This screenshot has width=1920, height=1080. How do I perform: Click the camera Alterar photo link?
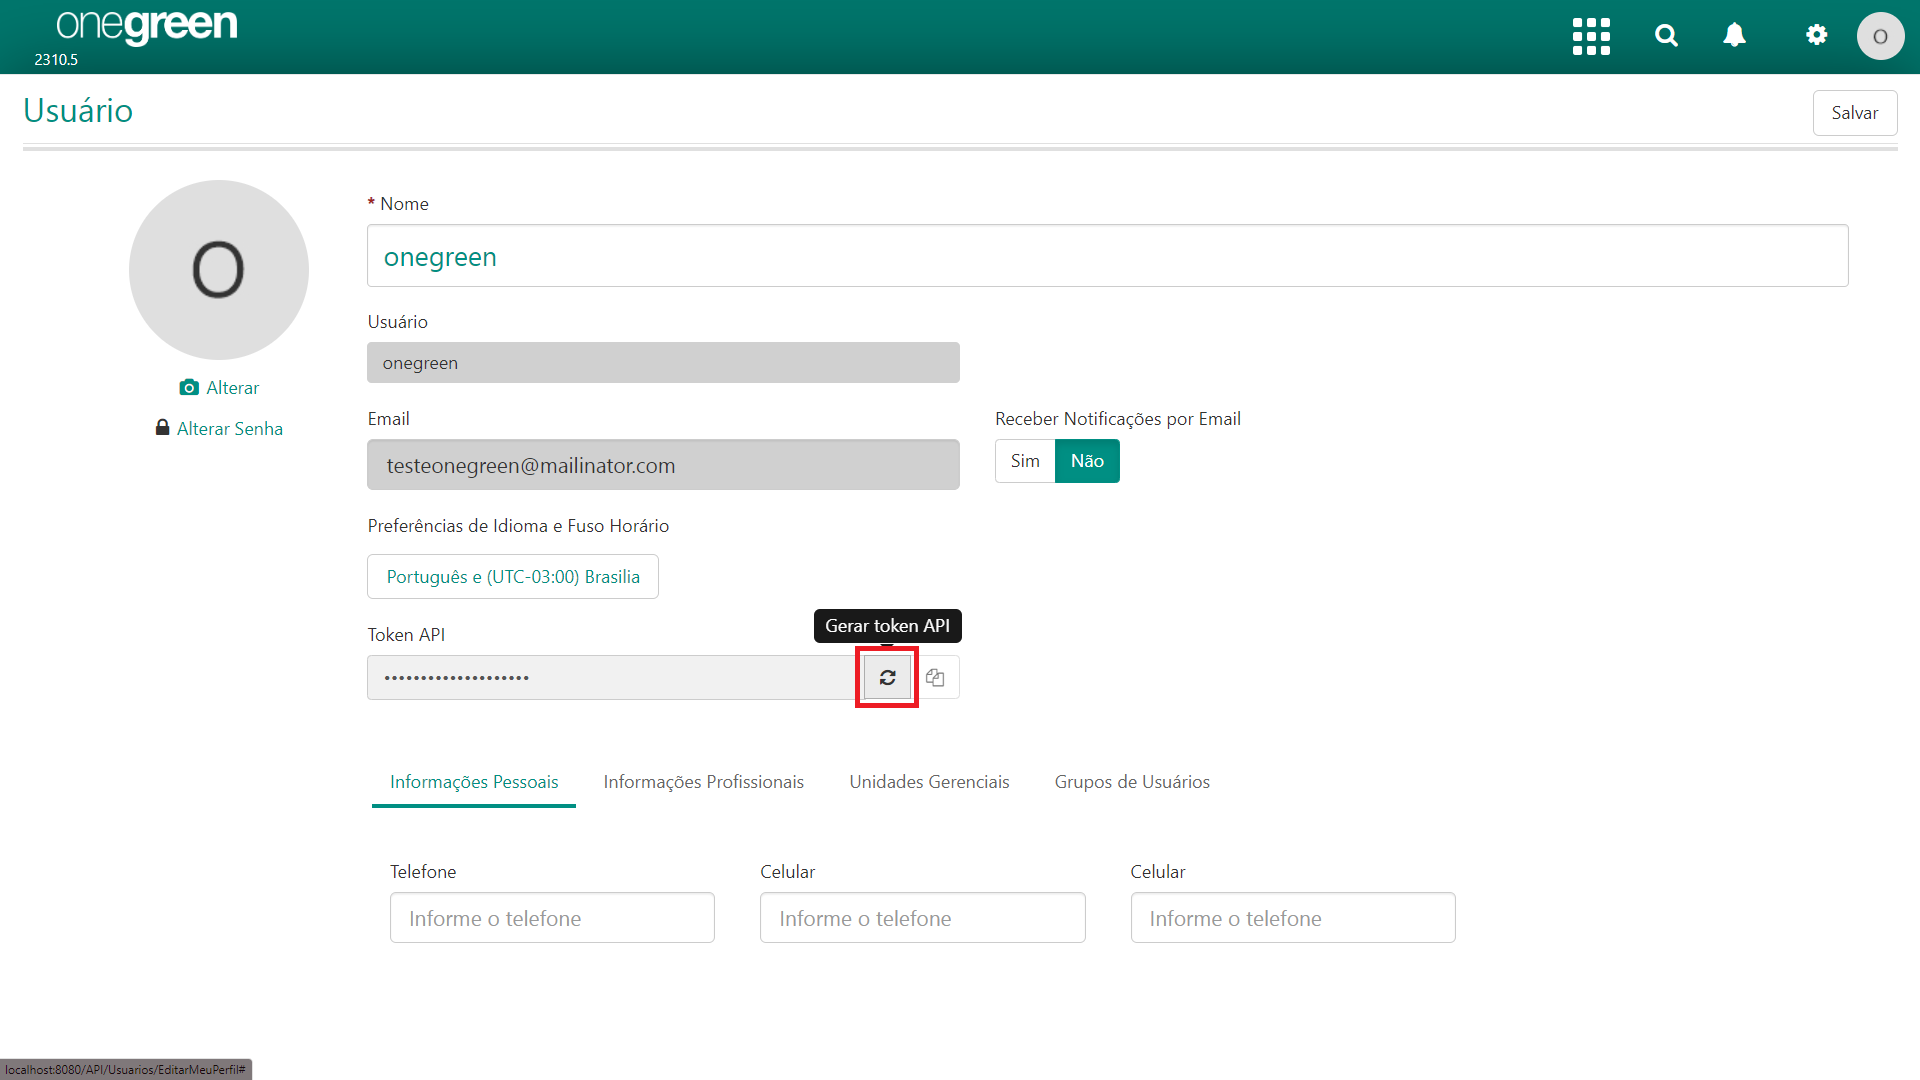[x=219, y=388]
